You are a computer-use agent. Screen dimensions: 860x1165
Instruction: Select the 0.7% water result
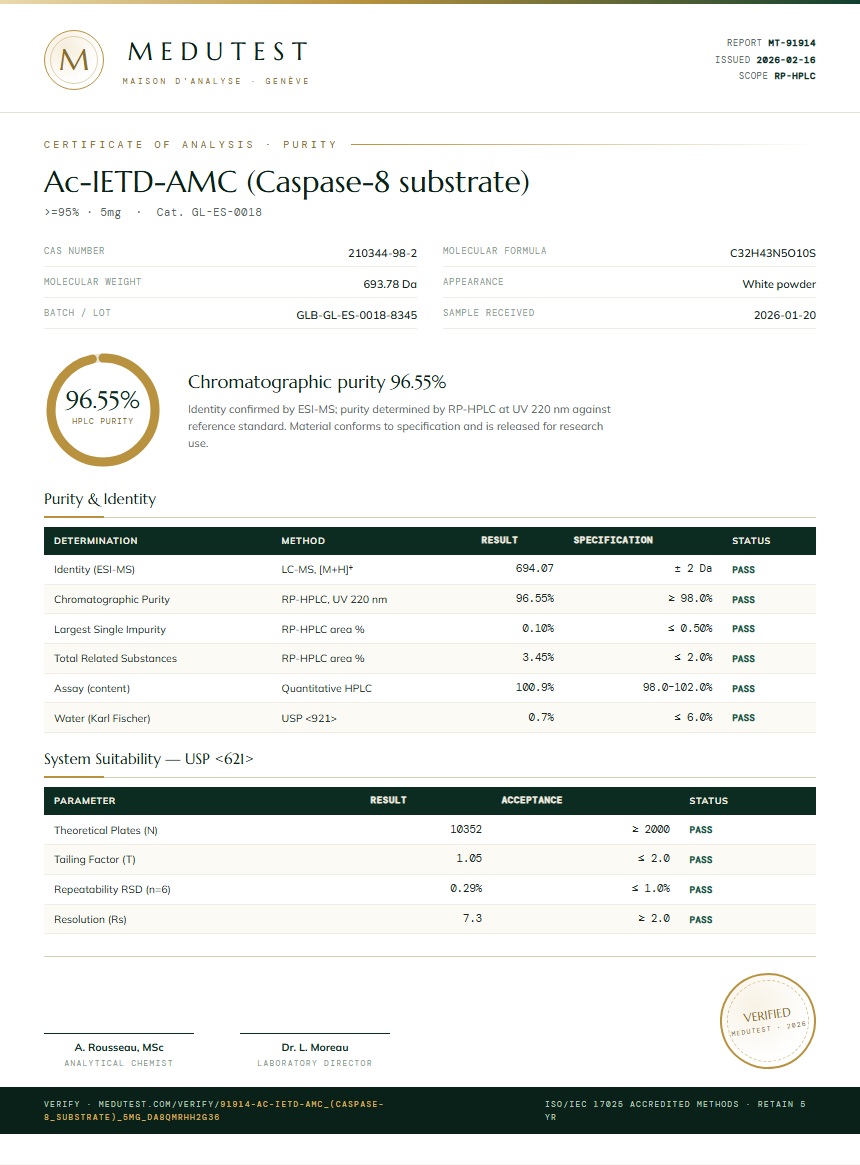541,718
